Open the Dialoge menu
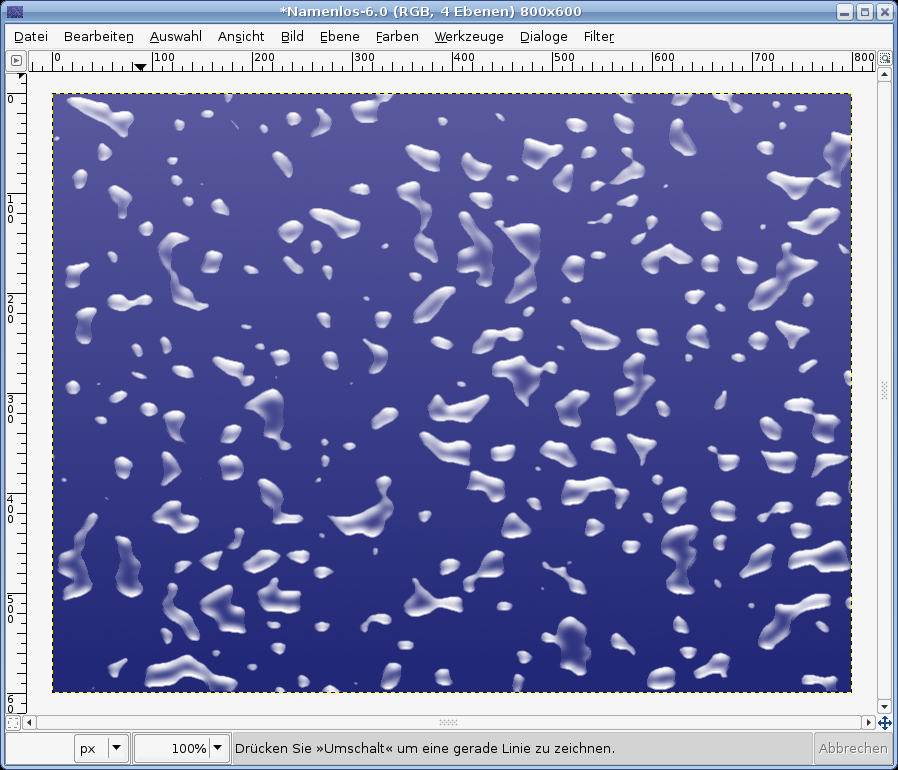The width and height of the screenshot is (898, 770). point(543,37)
